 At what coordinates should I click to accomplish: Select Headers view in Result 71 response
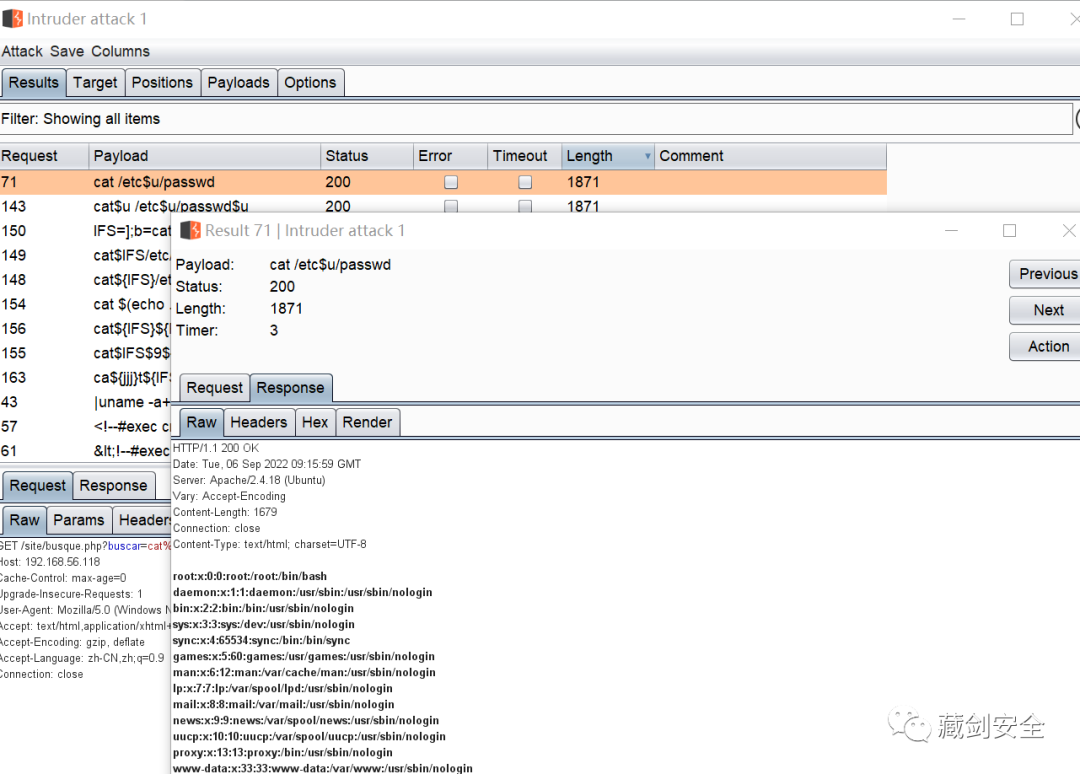[x=259, y=422]
